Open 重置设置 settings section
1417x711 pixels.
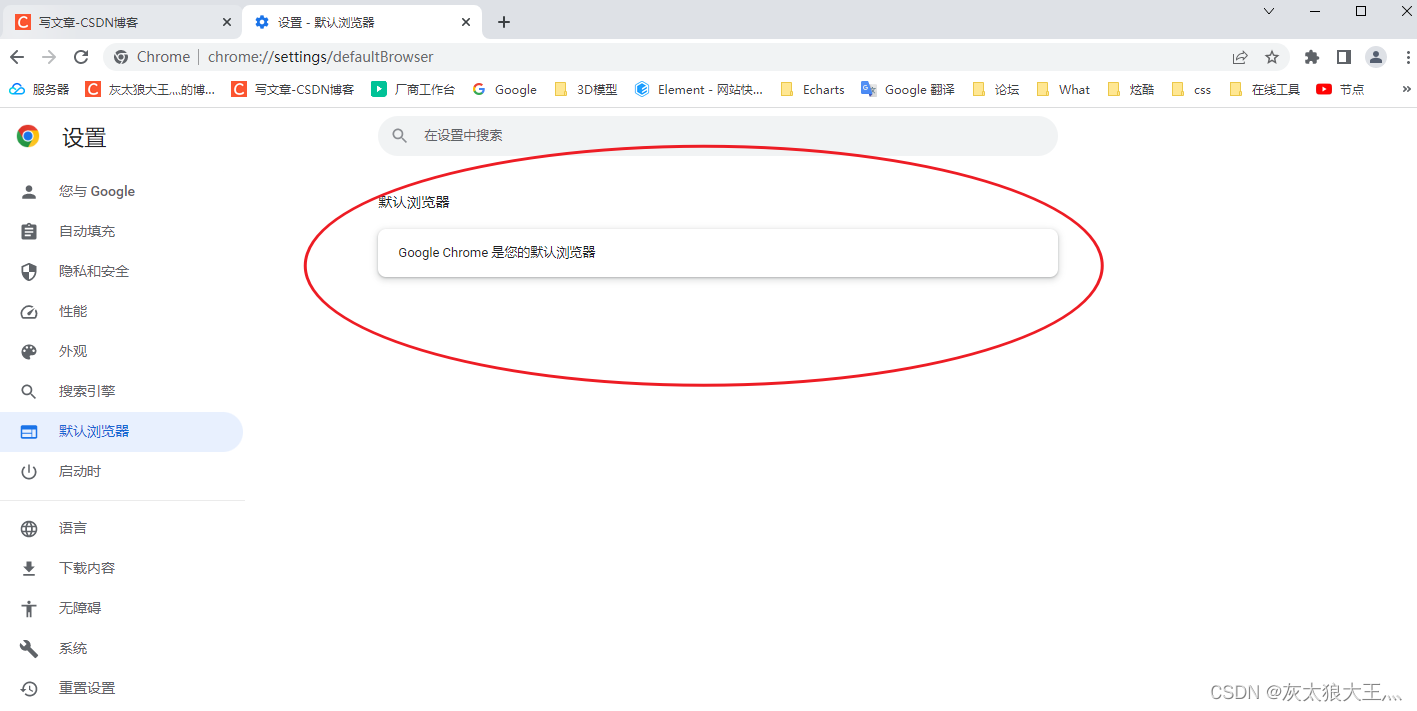(x=121, y=688)
